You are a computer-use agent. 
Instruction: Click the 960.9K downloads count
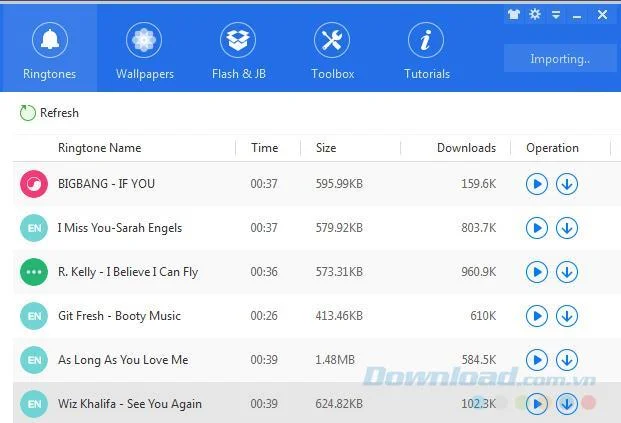click(x=478, y=272)
